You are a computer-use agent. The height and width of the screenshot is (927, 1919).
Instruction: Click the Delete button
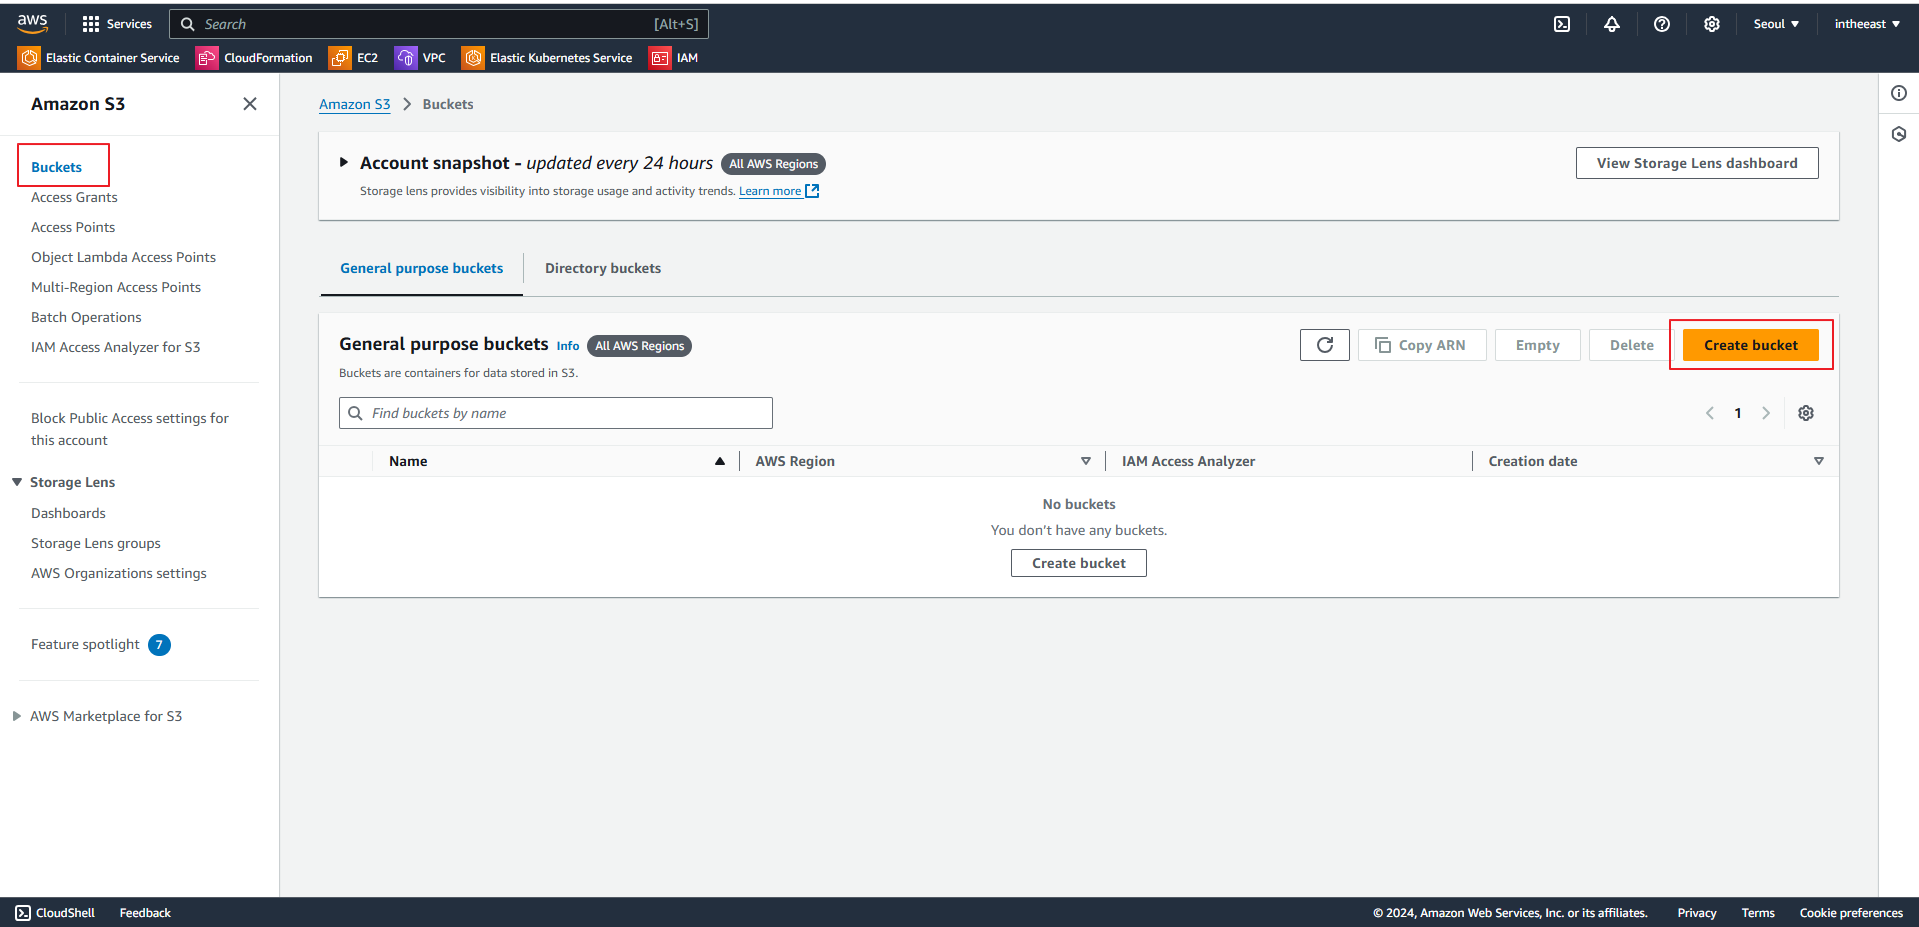[x=1632, y=345]
